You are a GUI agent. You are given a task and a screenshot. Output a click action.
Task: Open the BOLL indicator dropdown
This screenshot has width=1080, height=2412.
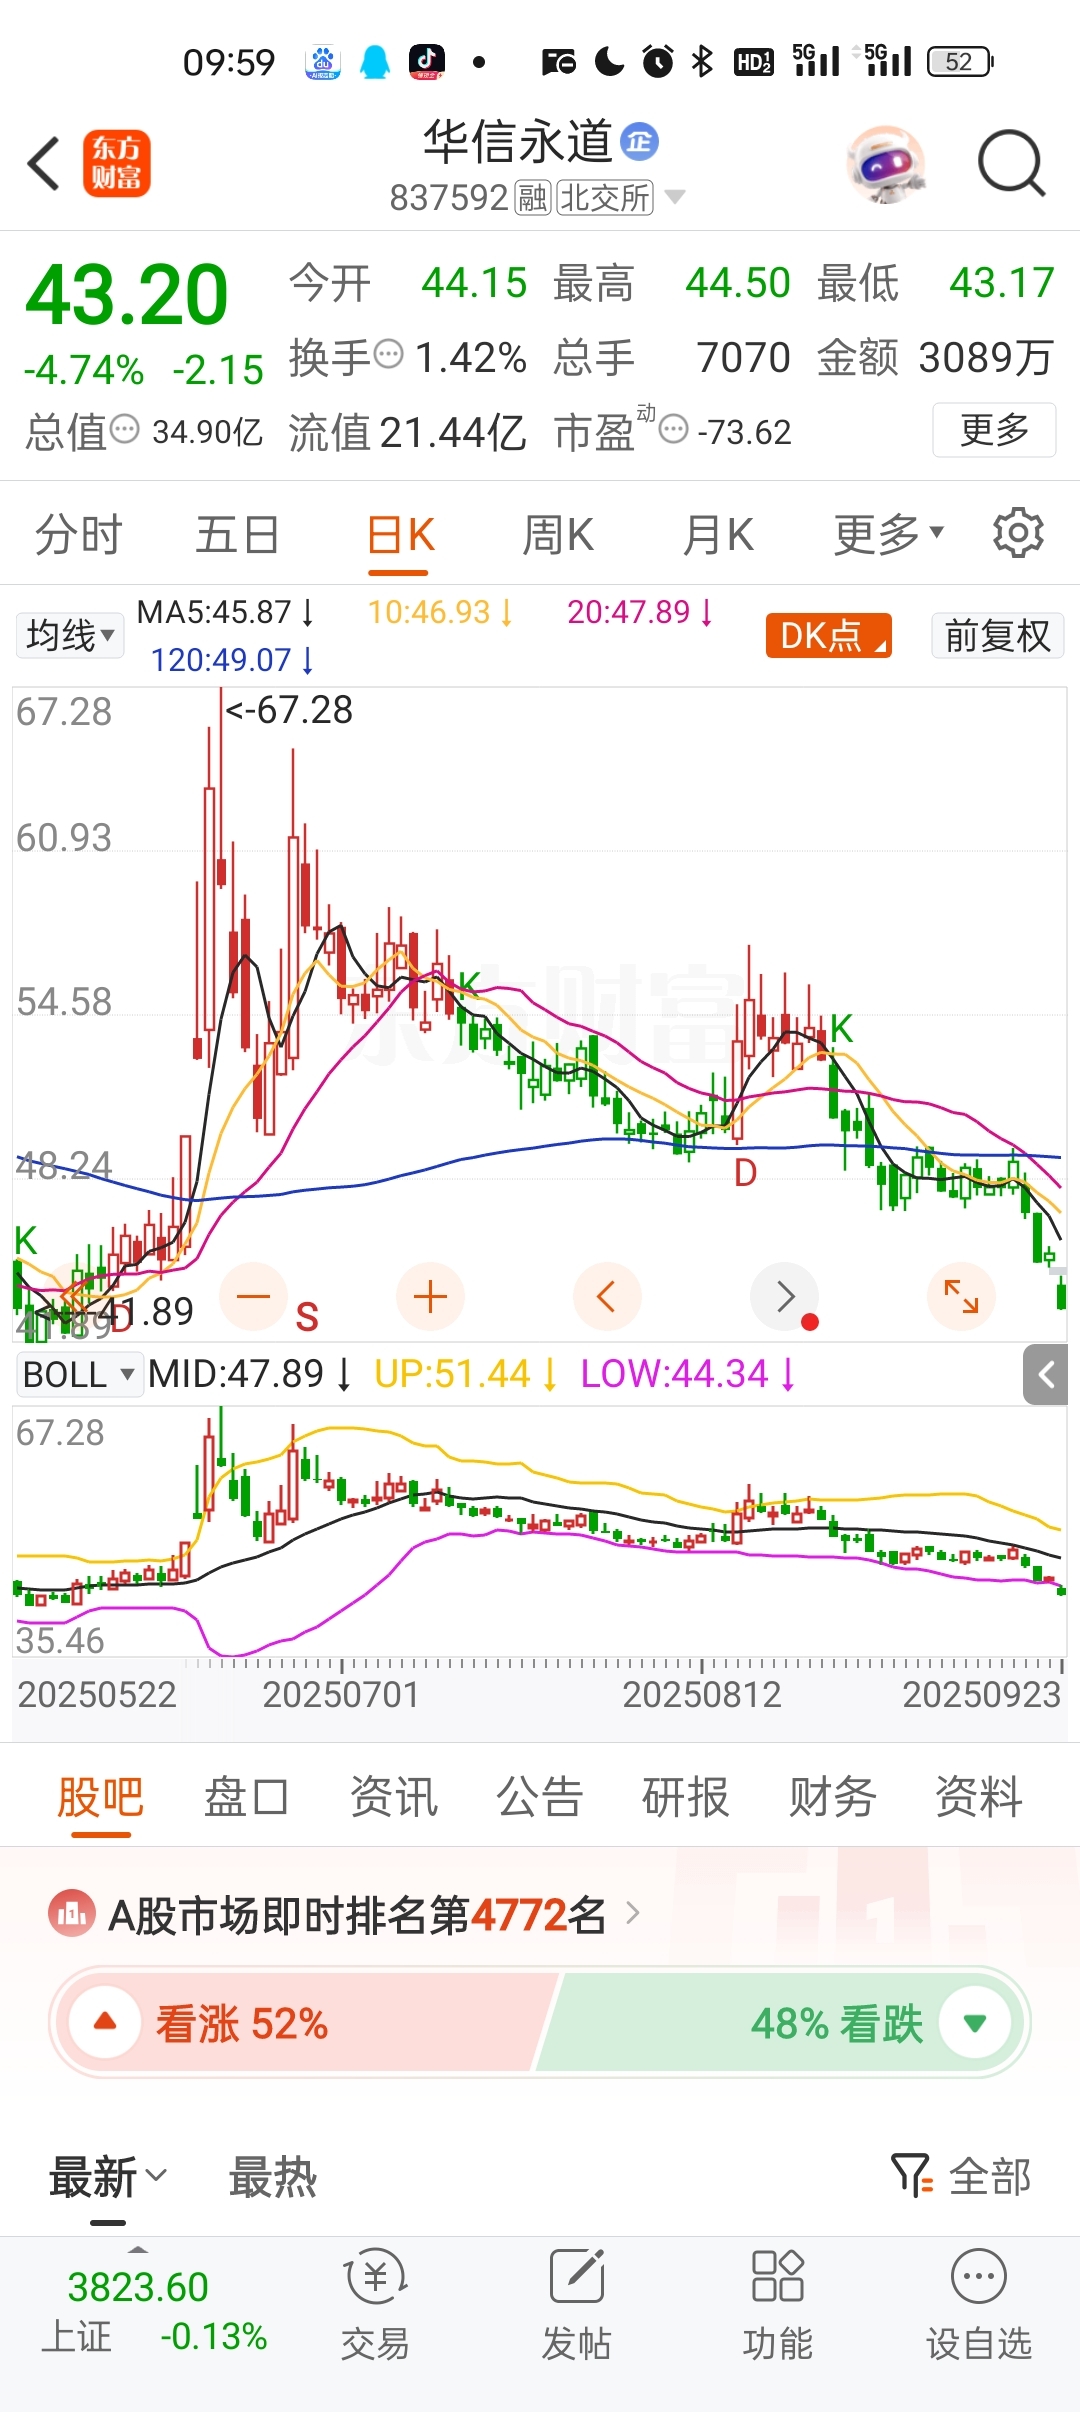point(78,1374)
